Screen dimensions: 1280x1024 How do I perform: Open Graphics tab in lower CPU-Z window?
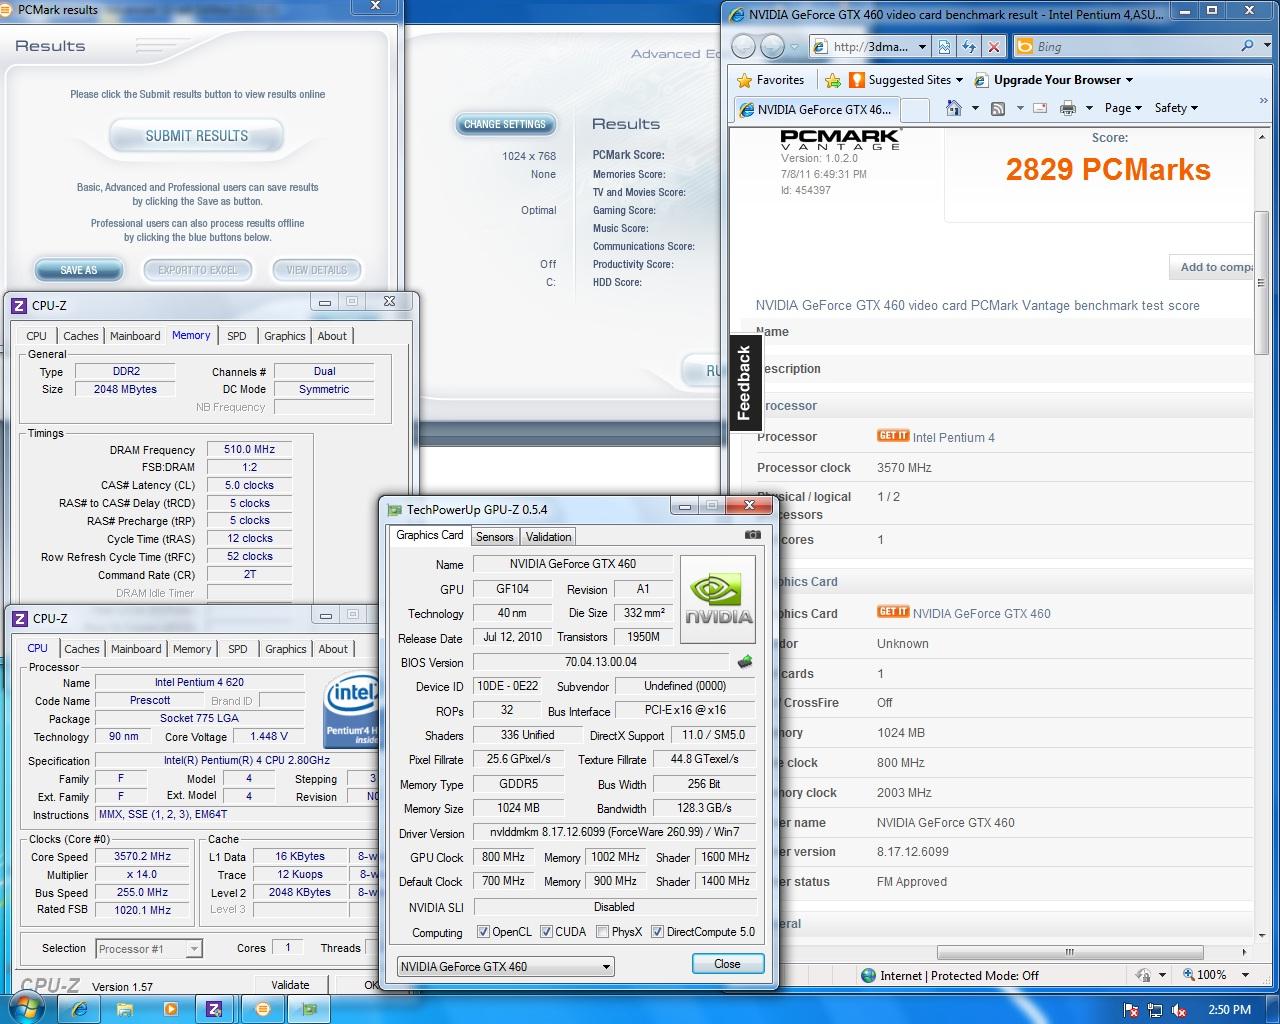click(286, 649)
